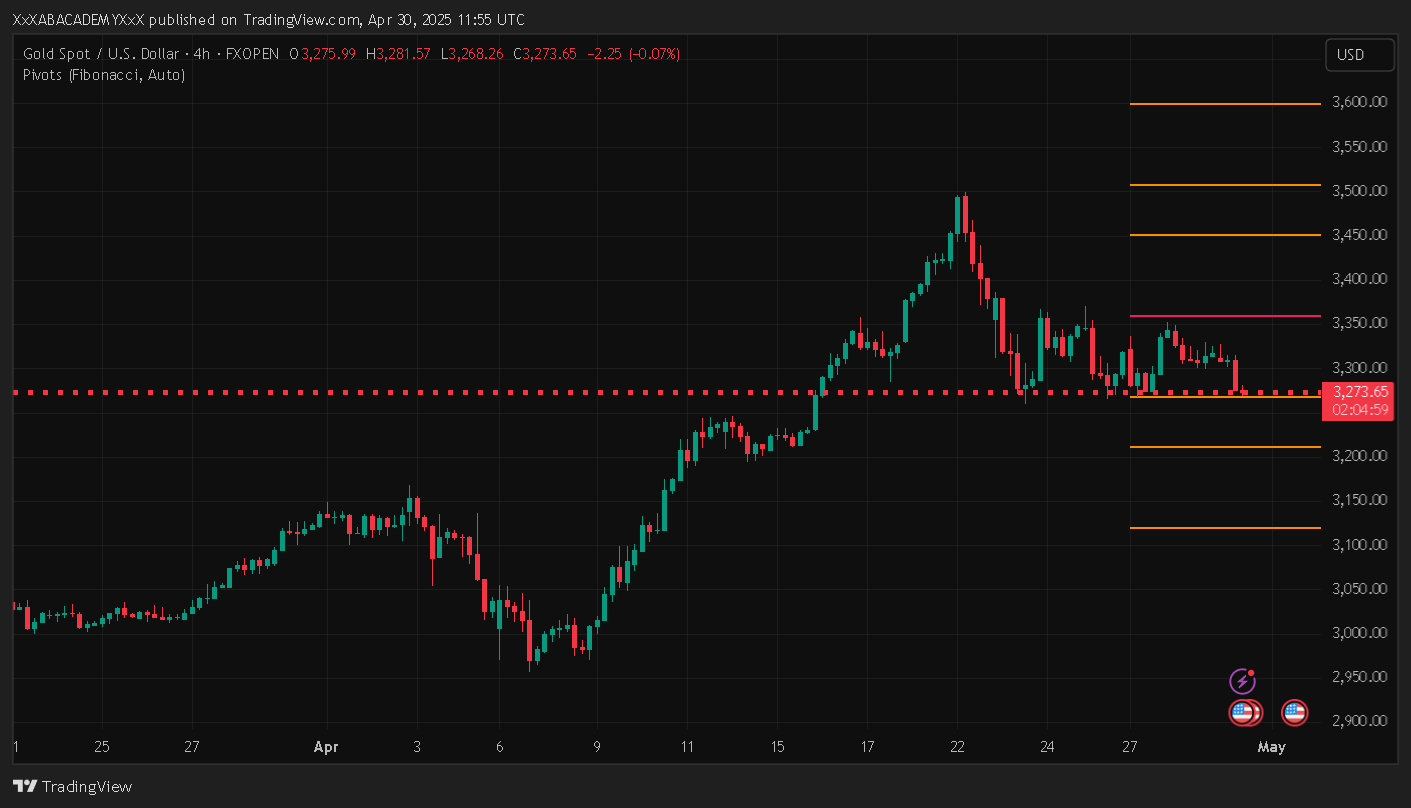Click the Gold Spot / U.S. Dollar title
The height and width of the screenshot is (808, 1411).
click(x=100, y=54)
